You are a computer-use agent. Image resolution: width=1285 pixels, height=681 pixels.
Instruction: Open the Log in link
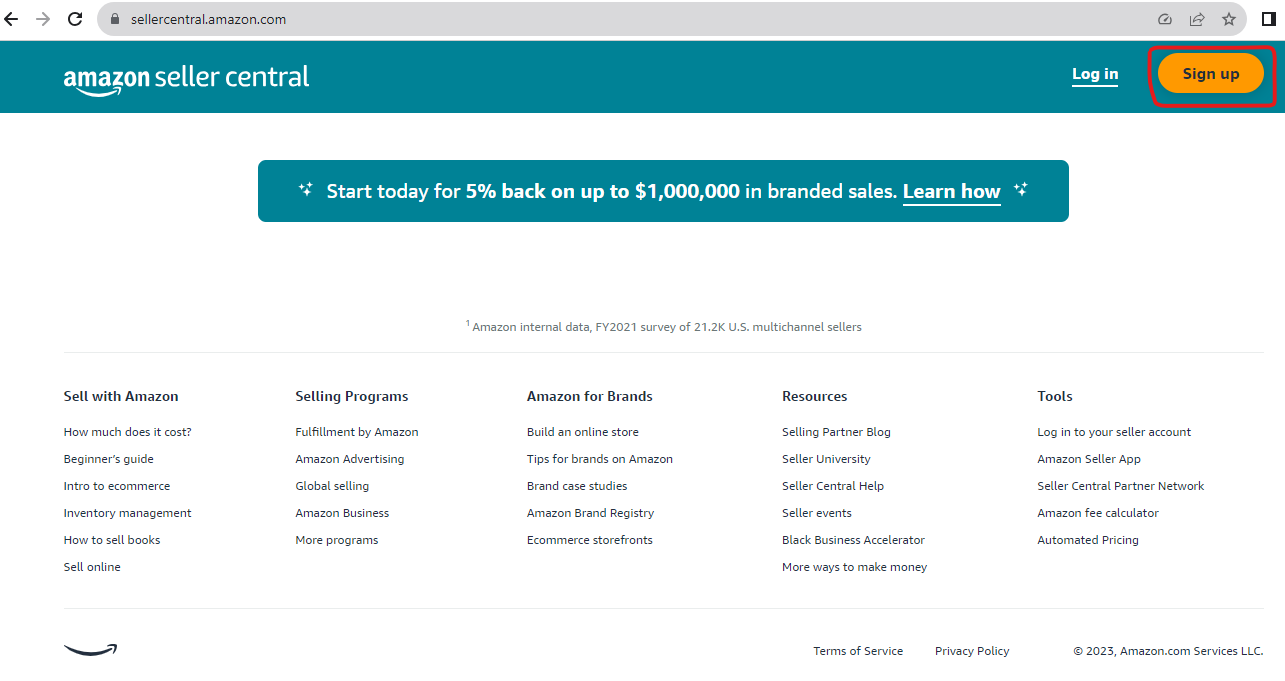1095,74
